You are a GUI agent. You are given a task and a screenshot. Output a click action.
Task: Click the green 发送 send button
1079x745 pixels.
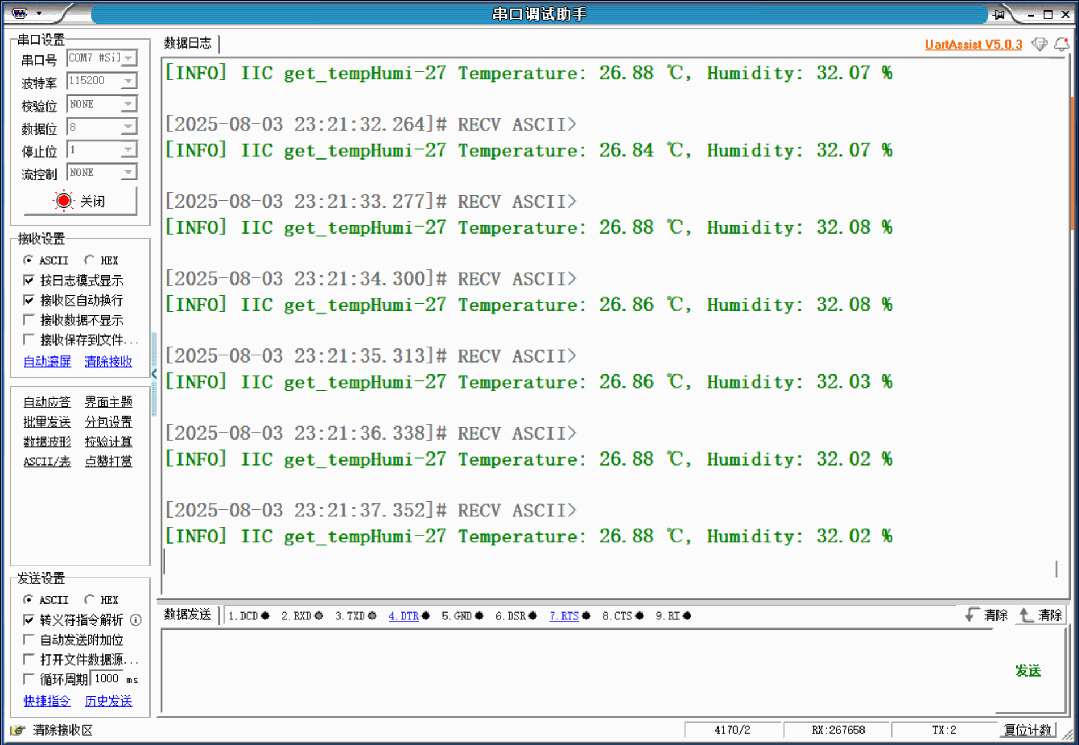point(1028,671)
